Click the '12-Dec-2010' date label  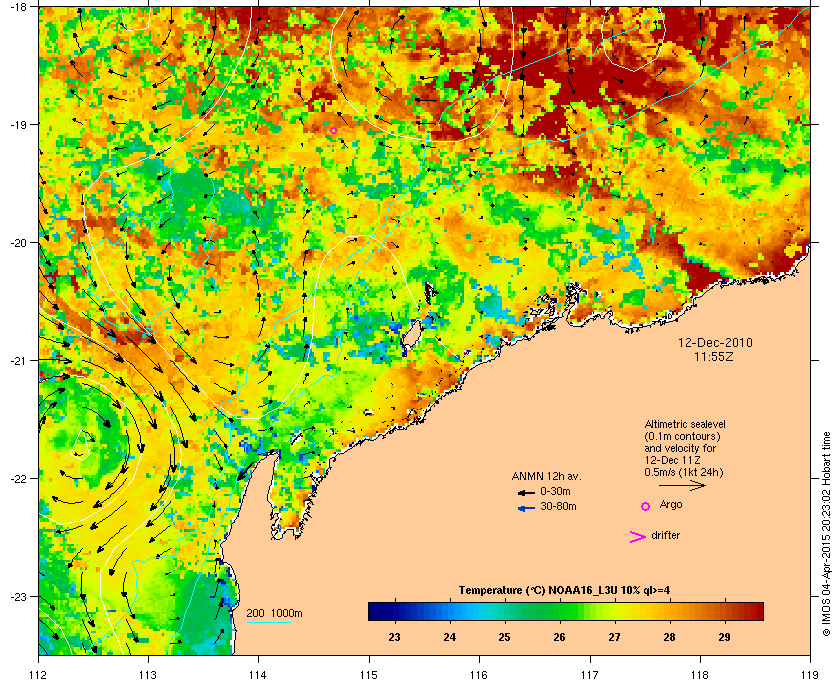[x=715, y=343]
